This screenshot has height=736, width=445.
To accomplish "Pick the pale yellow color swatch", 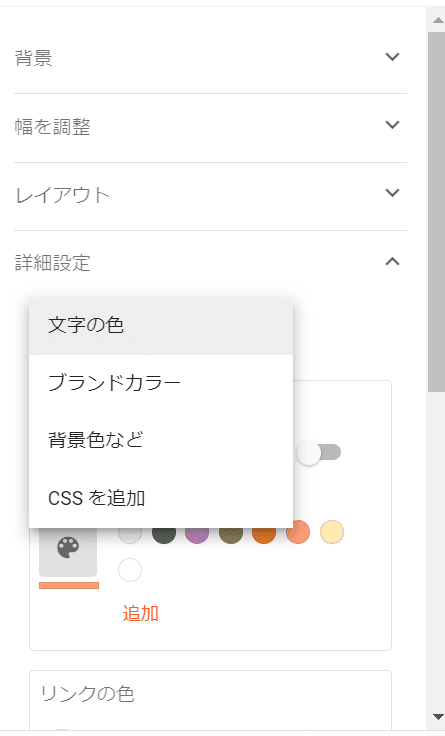I will click(x=332, y=532).
